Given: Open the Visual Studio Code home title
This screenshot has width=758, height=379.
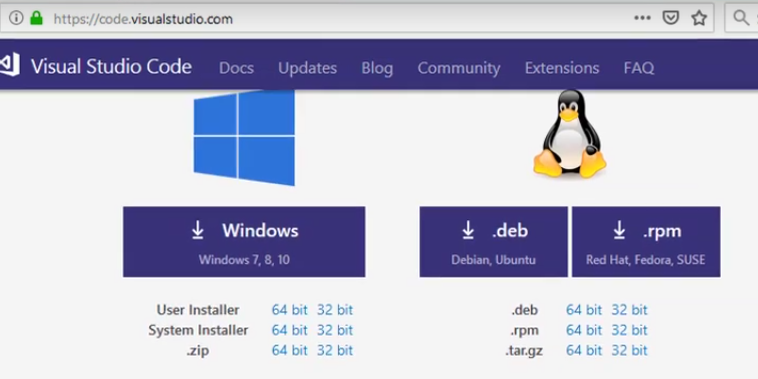Looking at the screenshot, I should click(x=111, y=67).
